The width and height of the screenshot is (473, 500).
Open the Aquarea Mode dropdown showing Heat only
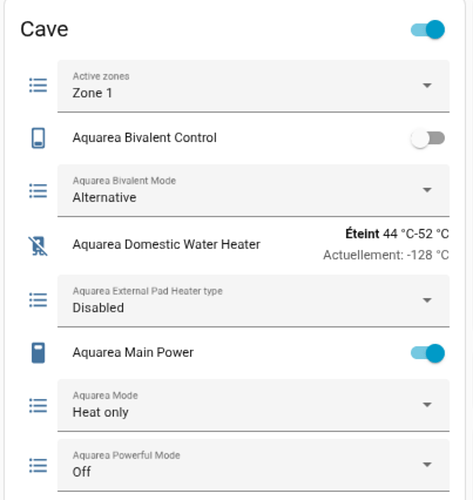(x=253, y=405)
